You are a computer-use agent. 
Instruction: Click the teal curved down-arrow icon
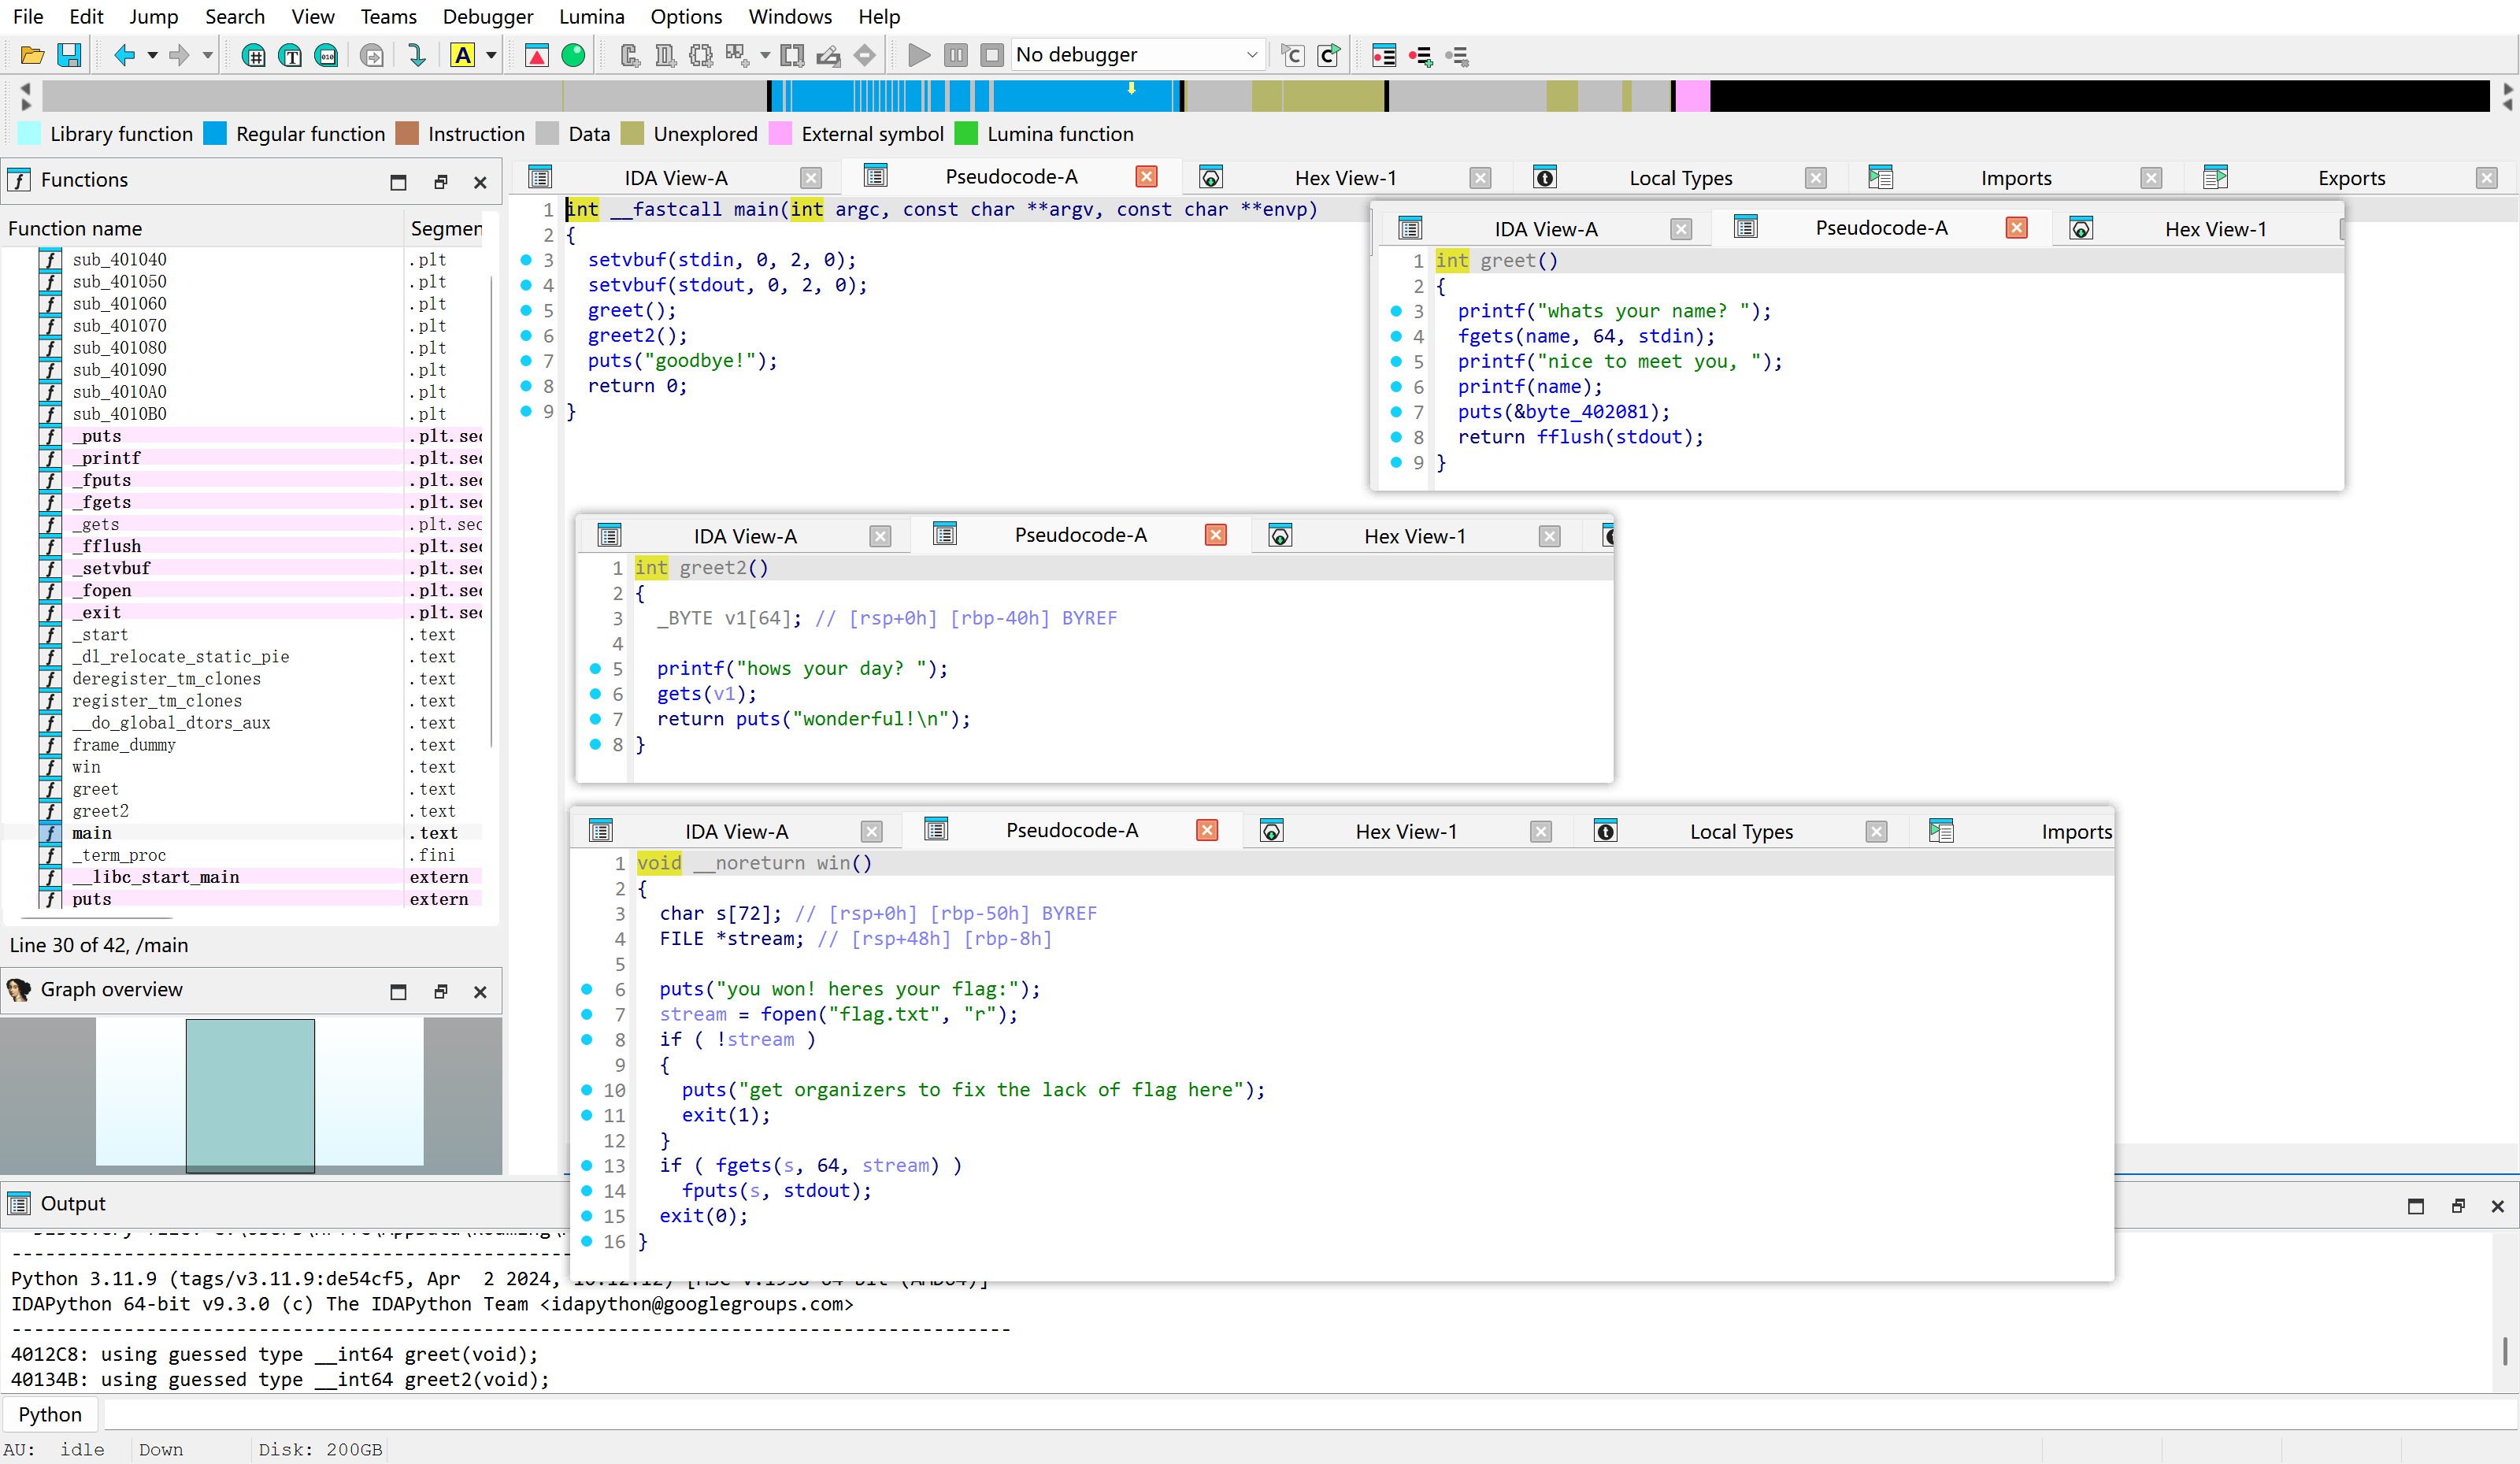pos(417,55)
